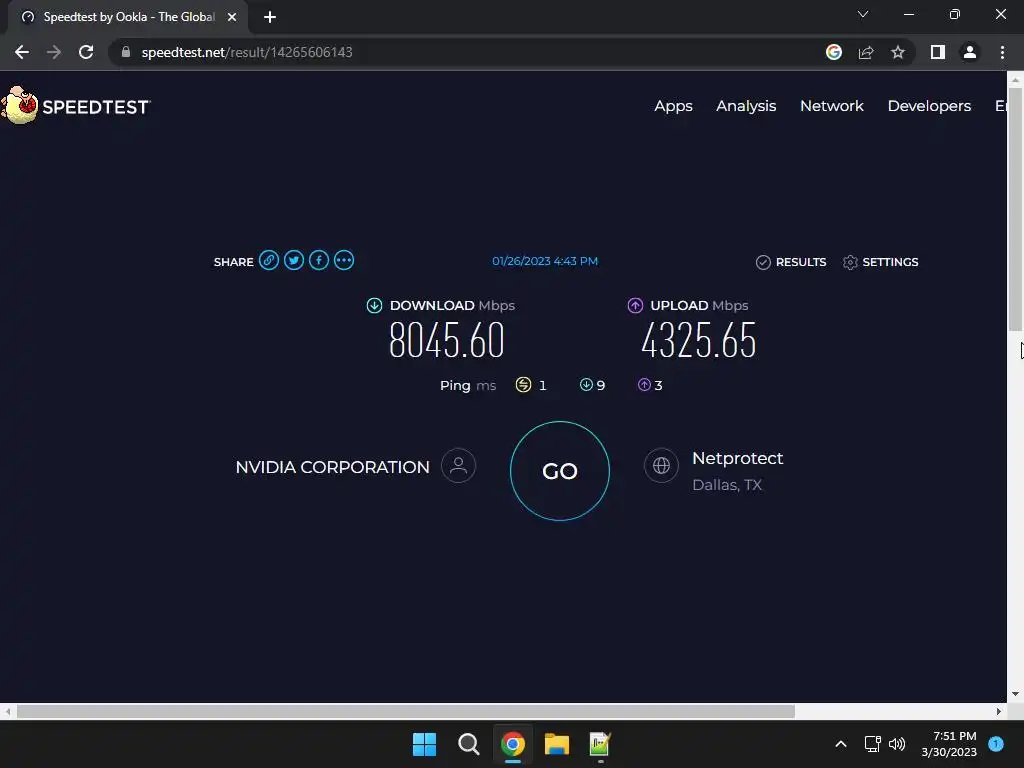Viewport: 1024px width, 768px height.
Task: Click the Results checkmark icon
Action: (x=763, y=263)
